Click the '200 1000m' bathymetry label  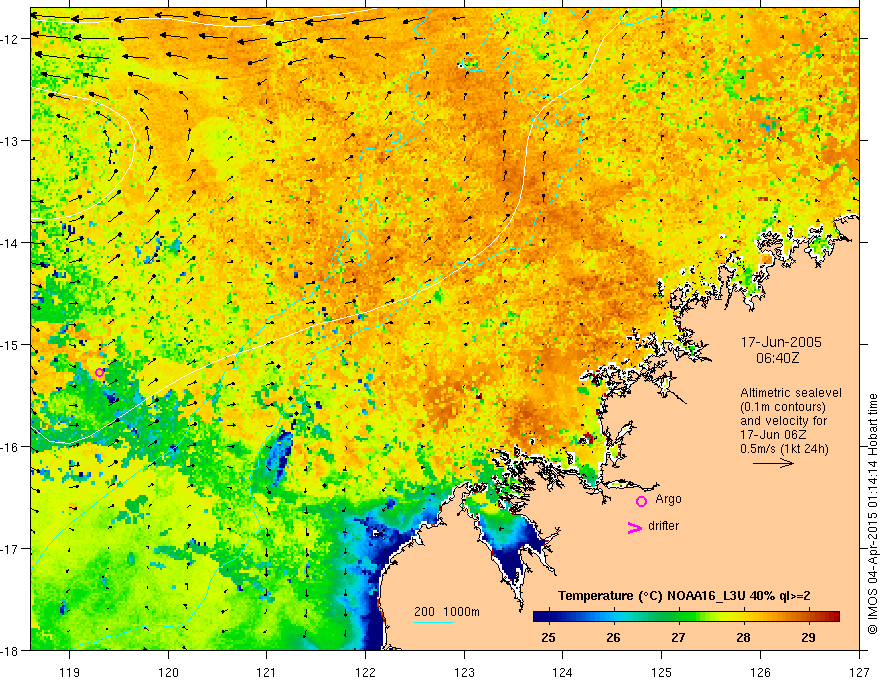click(x=447, y=612)
